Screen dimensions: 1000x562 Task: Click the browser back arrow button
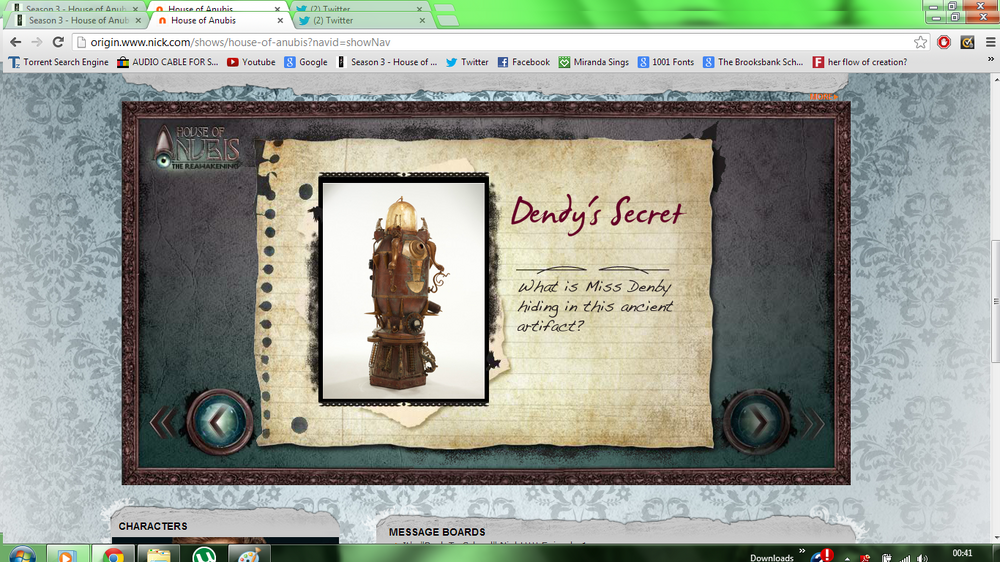coord(15,42)
